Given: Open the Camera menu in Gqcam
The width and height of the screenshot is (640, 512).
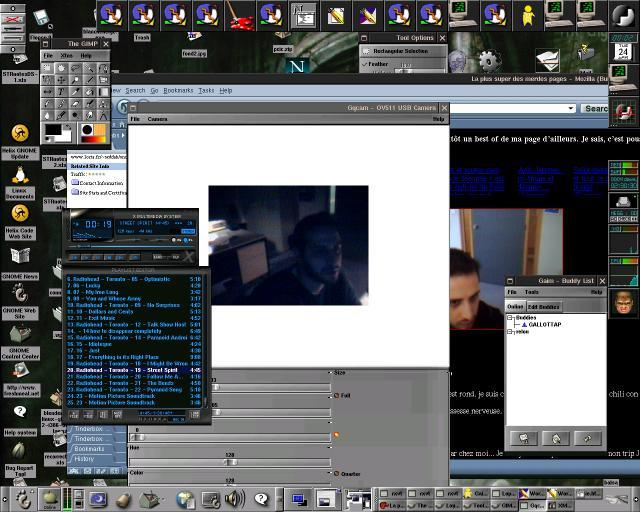Looking at the screenshot, I should pos(158,119).
